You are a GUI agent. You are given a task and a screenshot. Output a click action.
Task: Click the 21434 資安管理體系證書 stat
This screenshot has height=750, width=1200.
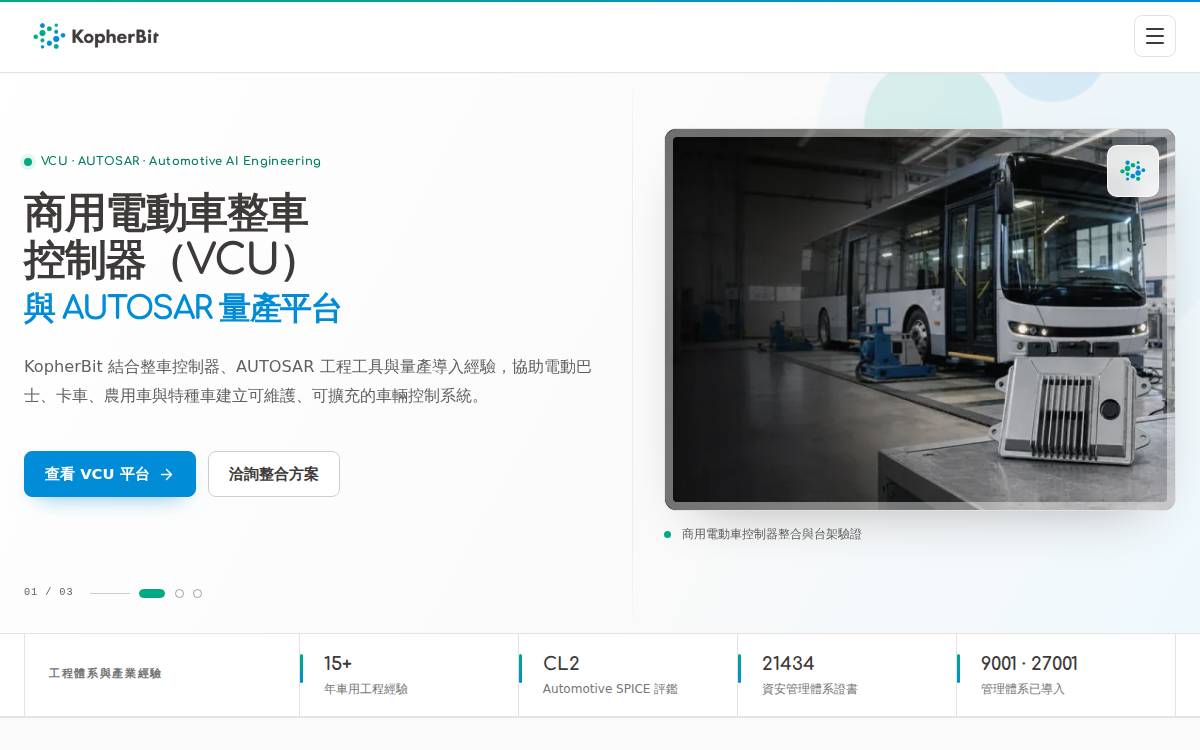[847, 675]
